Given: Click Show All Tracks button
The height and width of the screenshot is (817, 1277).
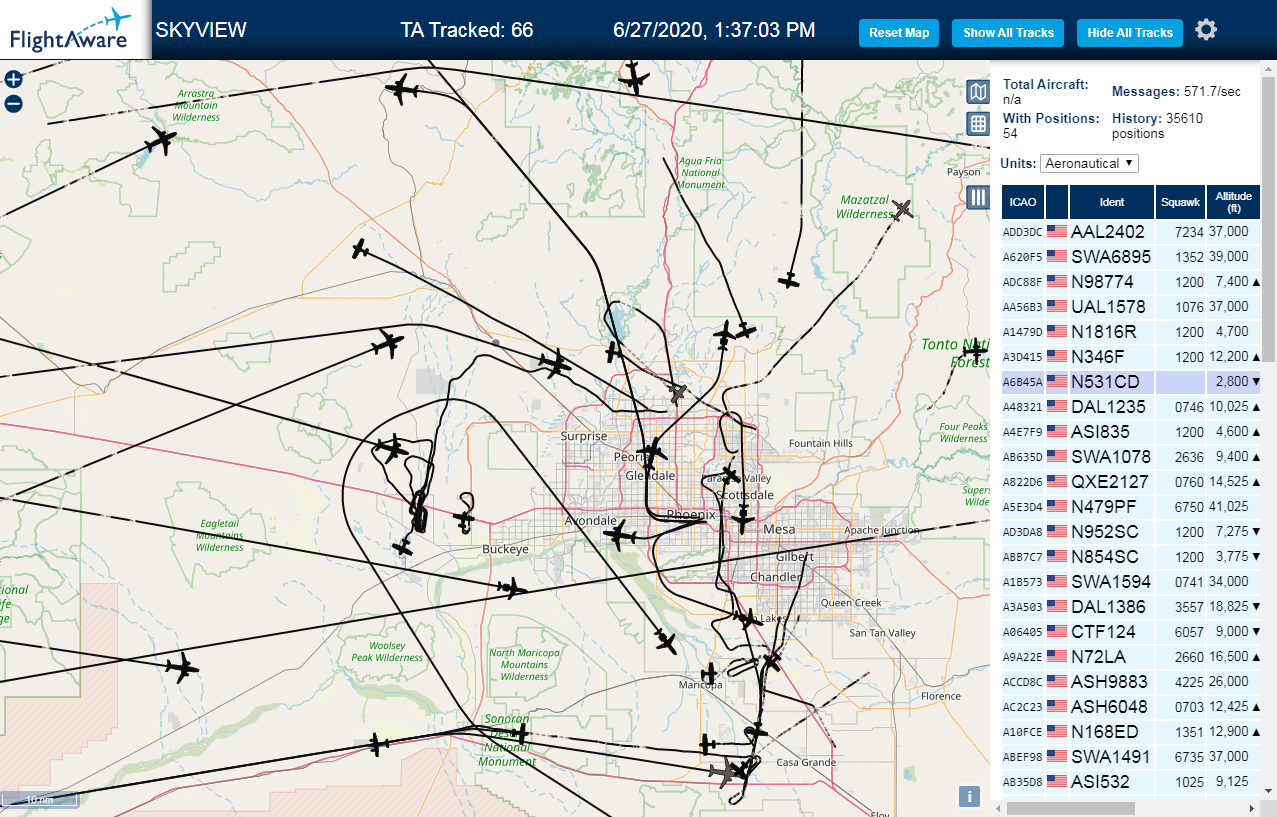Looking at the screenshot, I should point(1008,33).
